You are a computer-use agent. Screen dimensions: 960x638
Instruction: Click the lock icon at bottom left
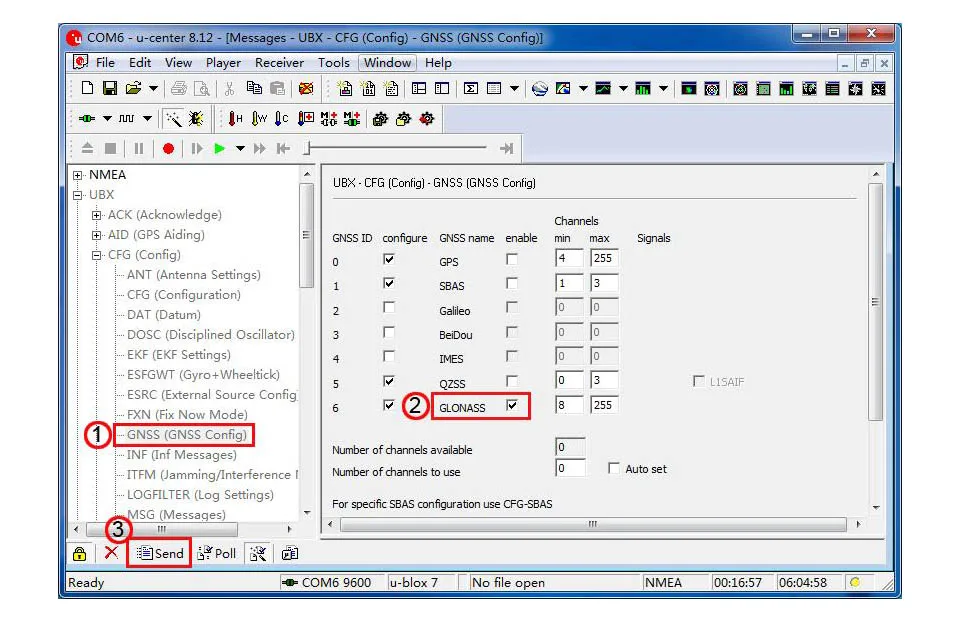click(80, 554)
